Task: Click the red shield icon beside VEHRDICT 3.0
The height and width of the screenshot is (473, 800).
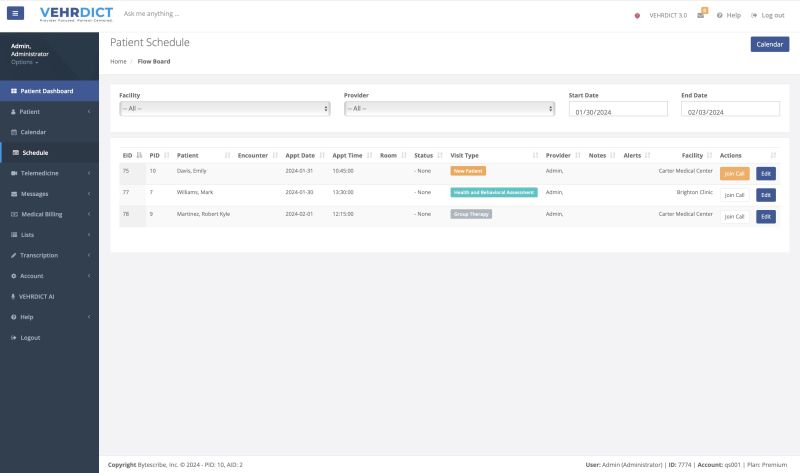Action: click(x=638, y=15)
